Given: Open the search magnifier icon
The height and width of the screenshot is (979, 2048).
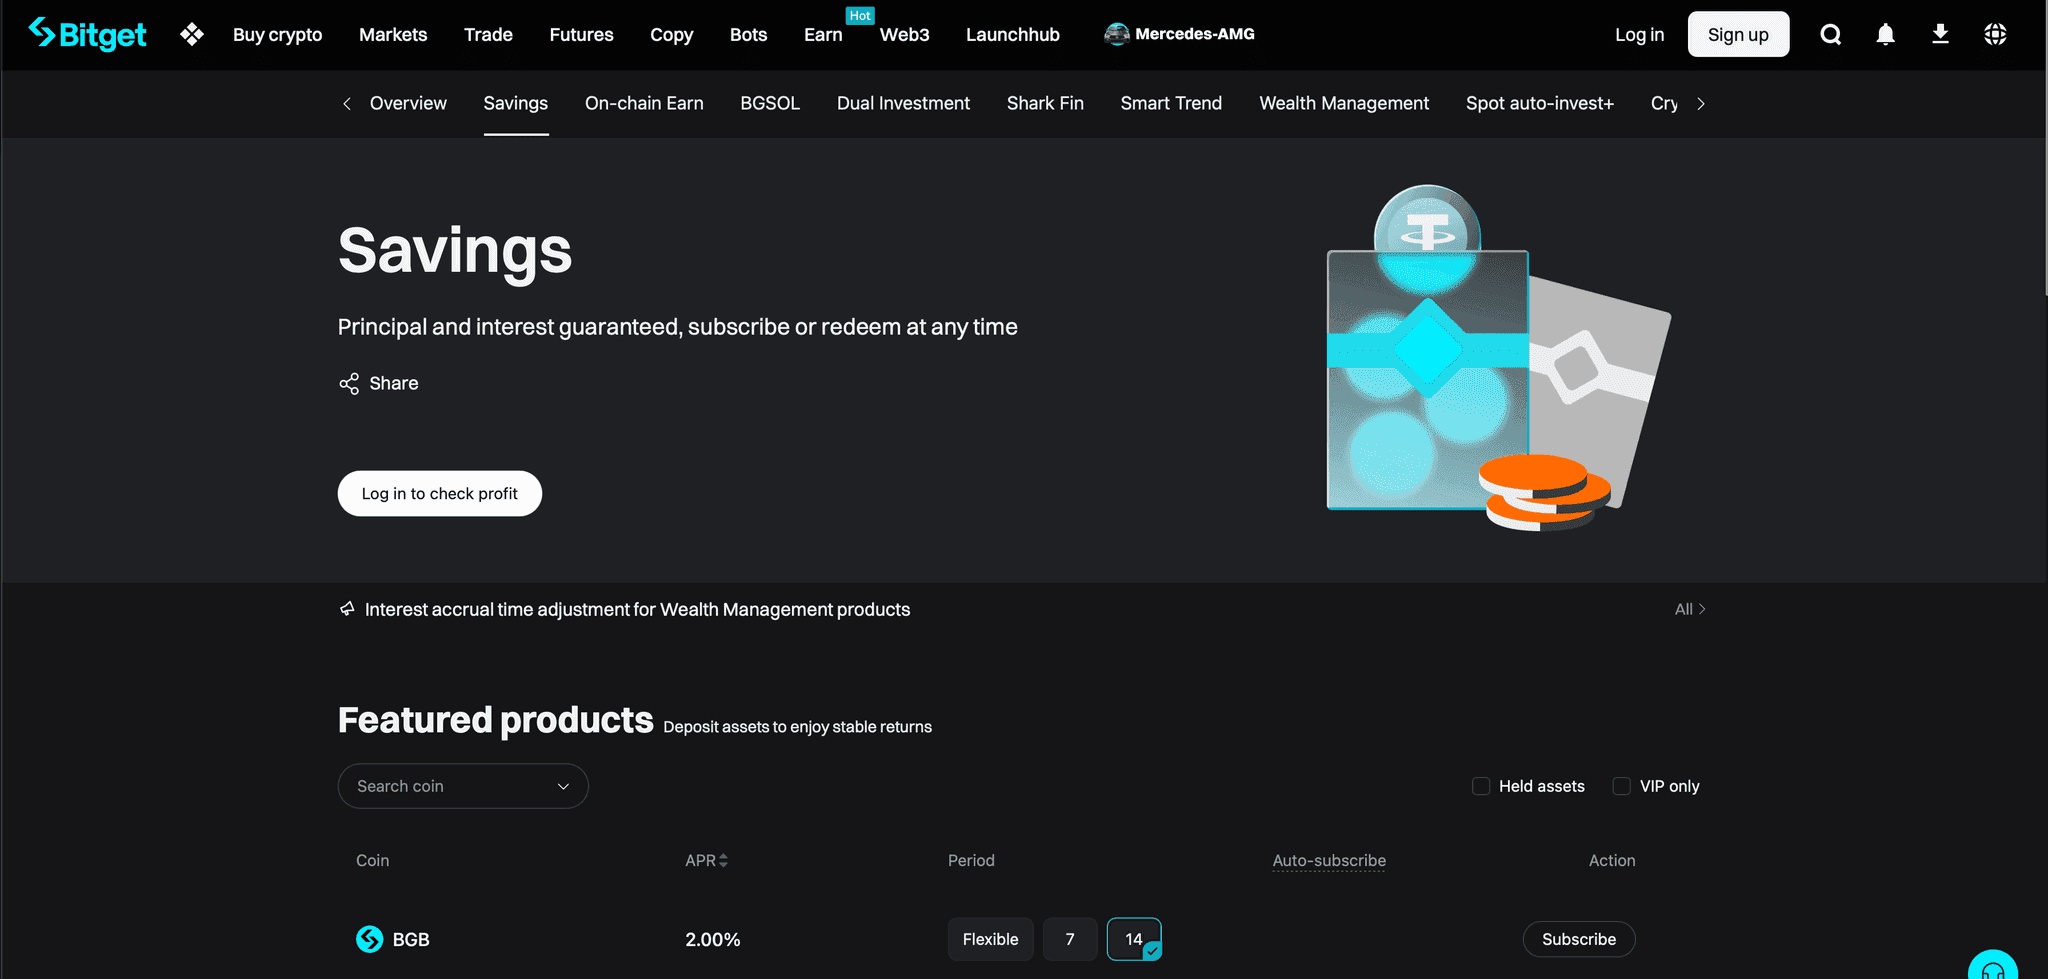Looking at the screenshot, I should 1830,34.
